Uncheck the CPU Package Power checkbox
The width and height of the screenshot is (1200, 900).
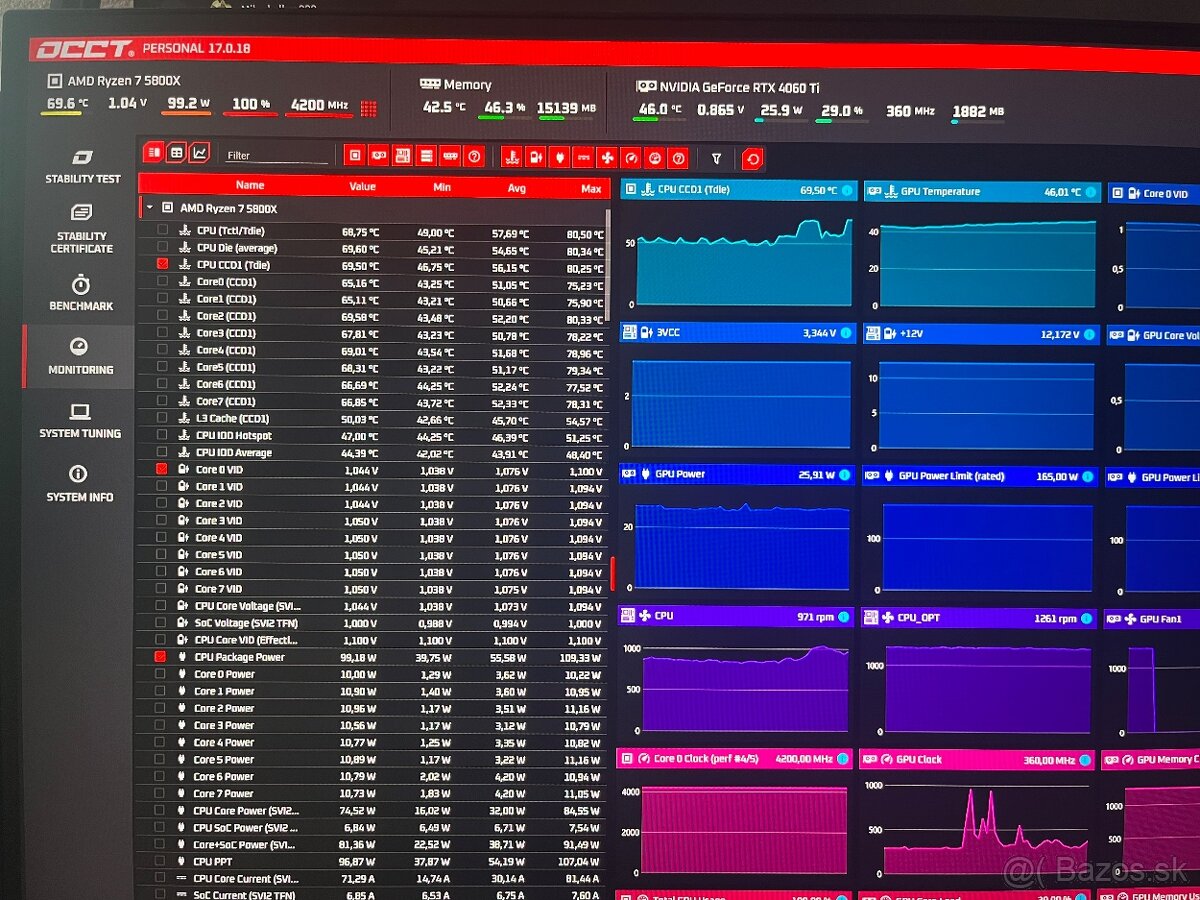160,657
